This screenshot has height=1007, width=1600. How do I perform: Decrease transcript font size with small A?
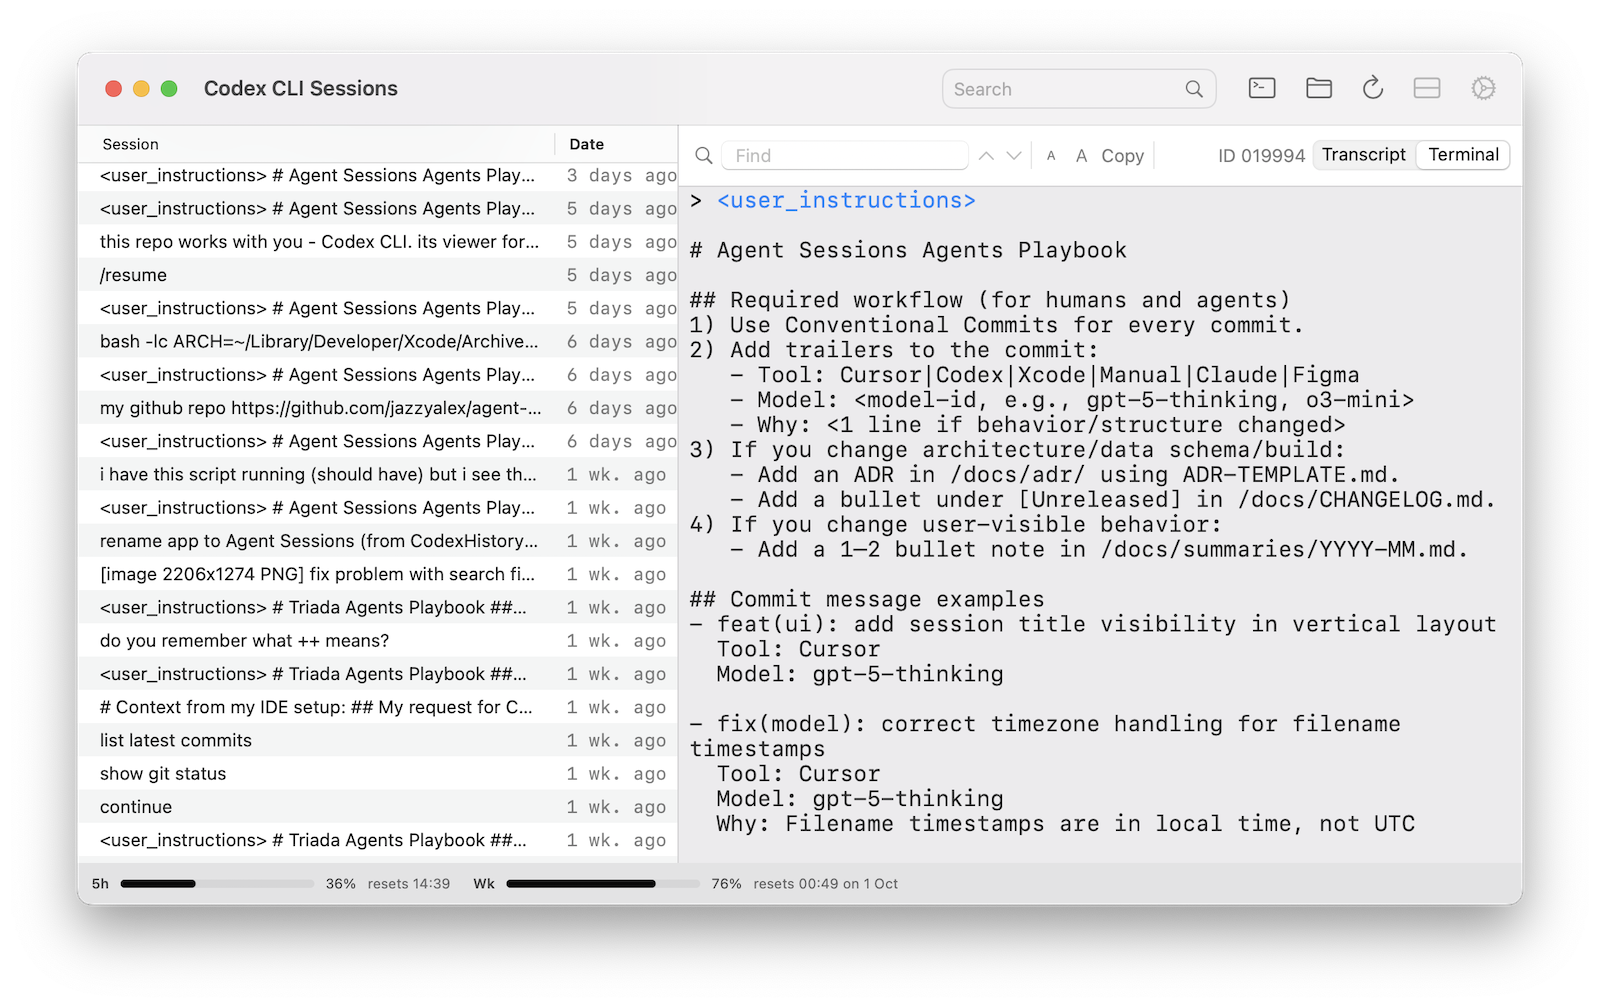click(1051, 156)
